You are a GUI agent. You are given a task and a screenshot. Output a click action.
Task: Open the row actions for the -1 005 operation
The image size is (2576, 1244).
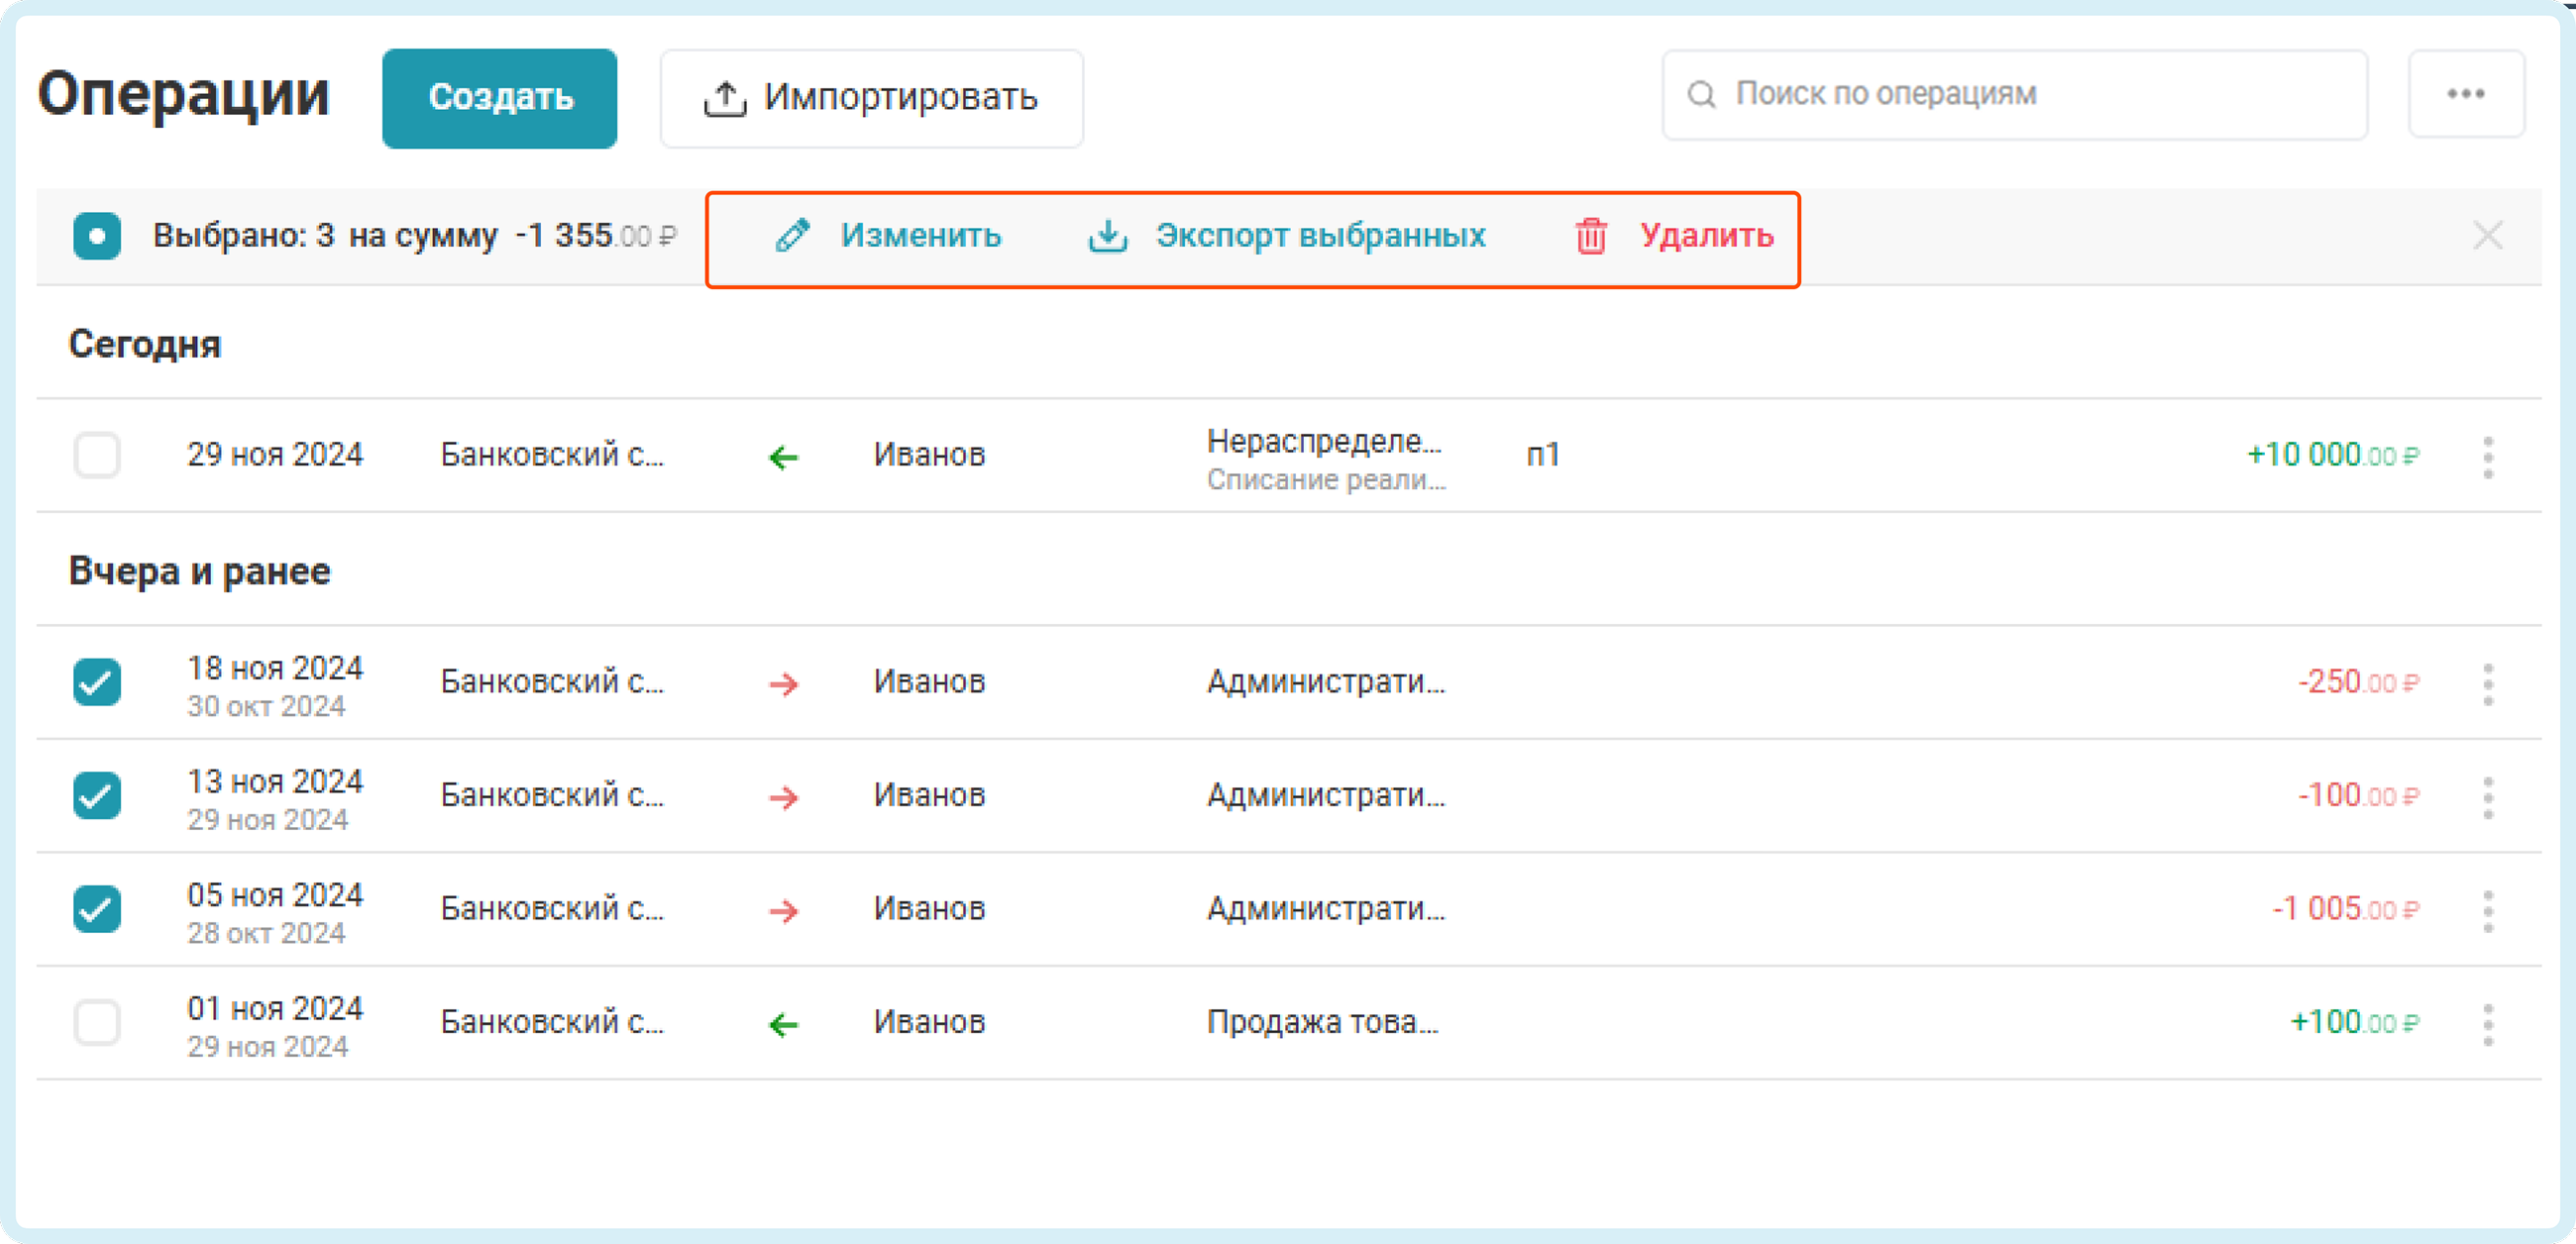coord(2487,910)
